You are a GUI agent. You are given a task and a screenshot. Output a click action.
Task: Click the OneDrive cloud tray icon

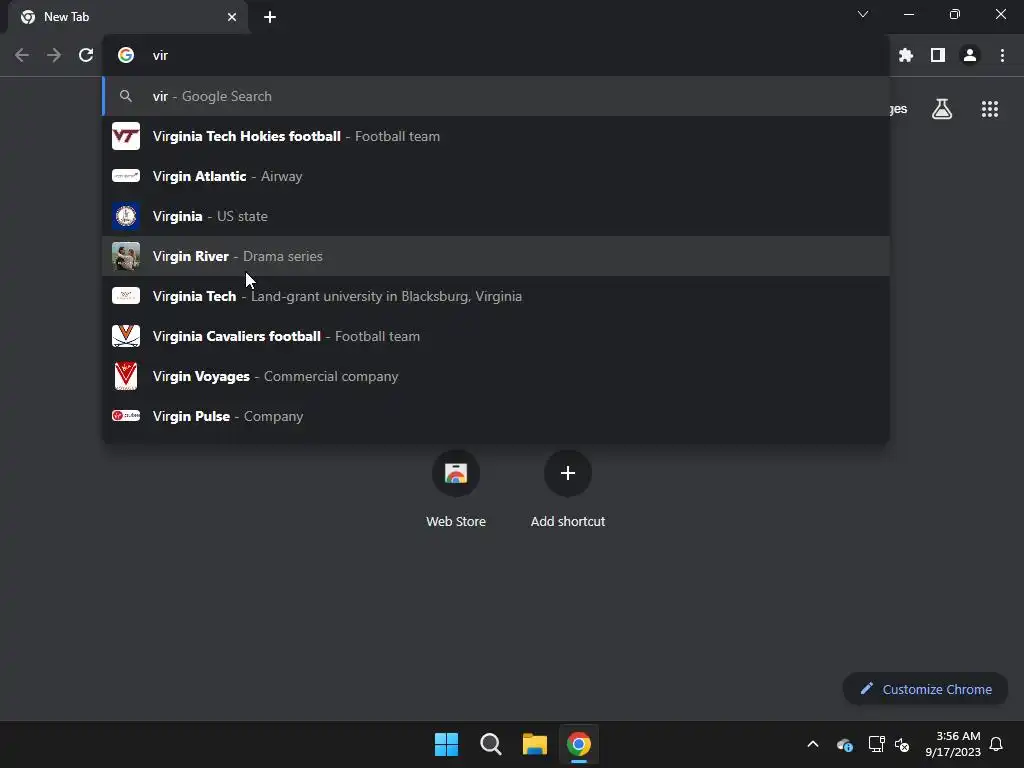tap(844, 744)
